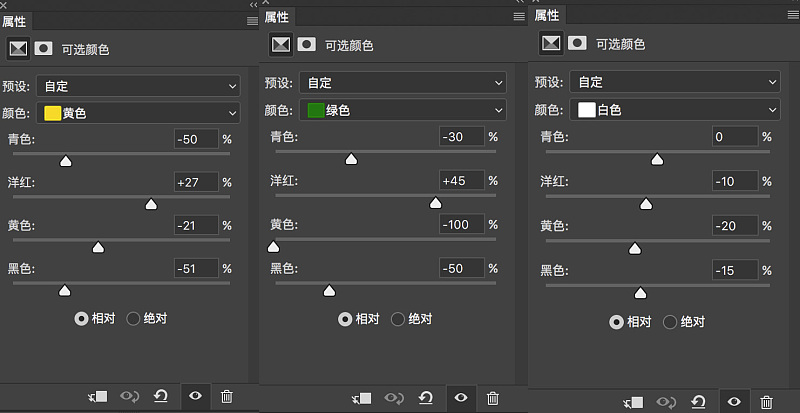Screen dimensions: 800x413
Task: Open the panel menu of the white panel
Action: pos(793,15)
